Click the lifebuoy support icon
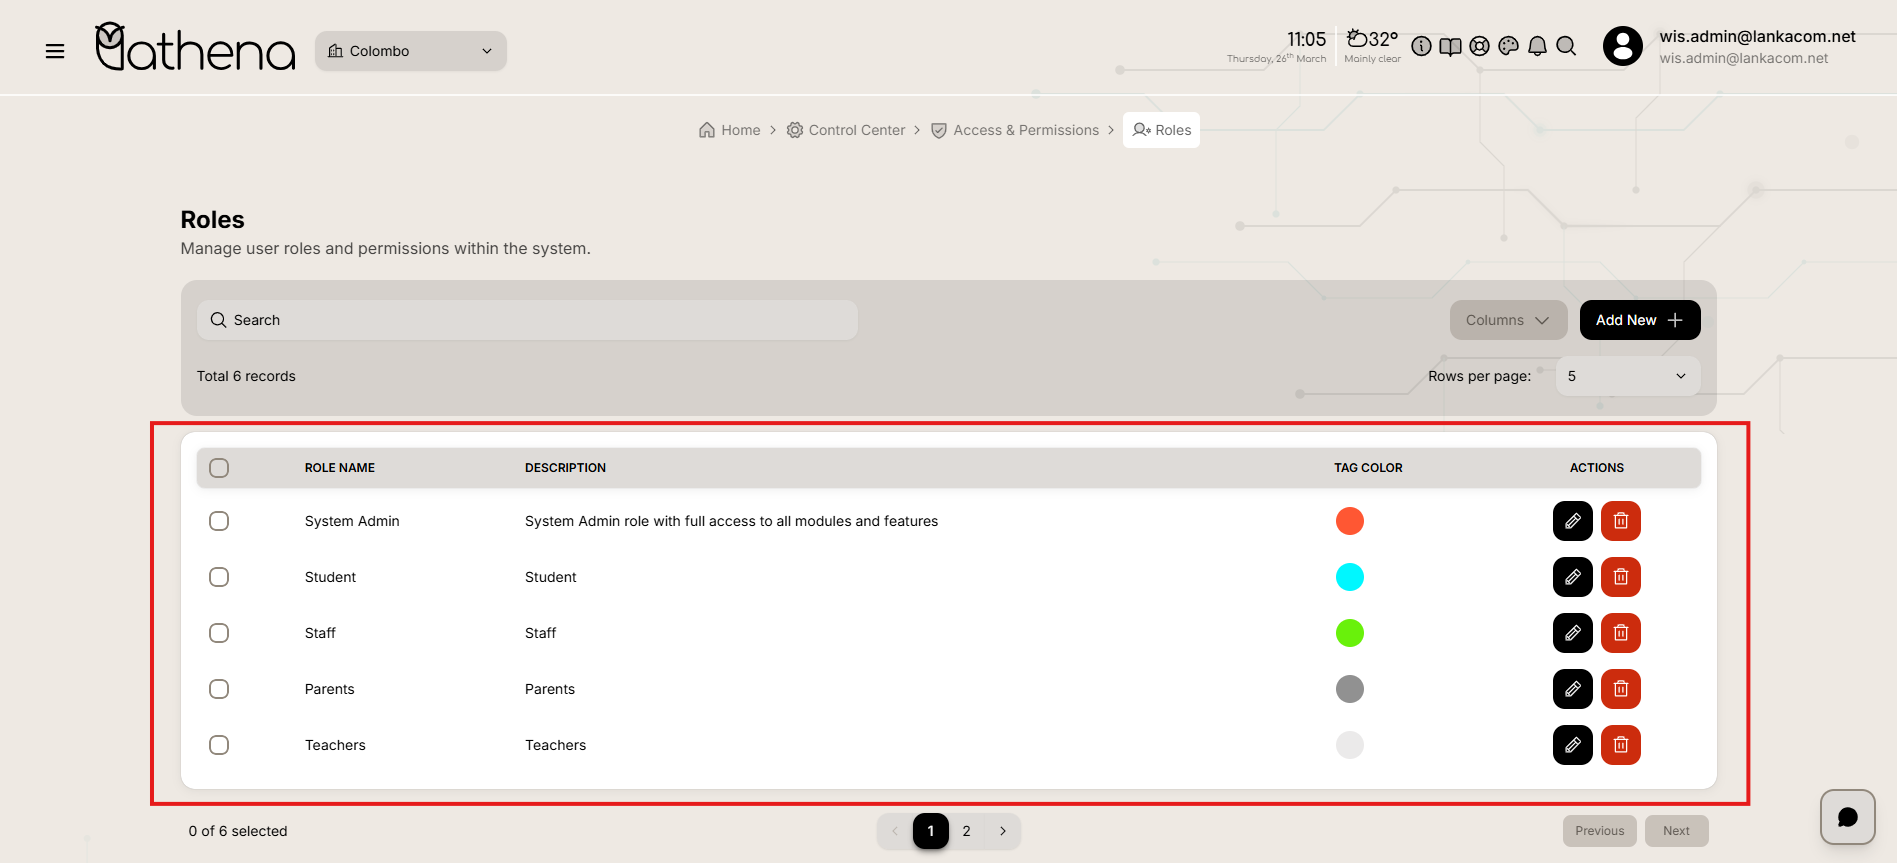 click(1479, 46)
